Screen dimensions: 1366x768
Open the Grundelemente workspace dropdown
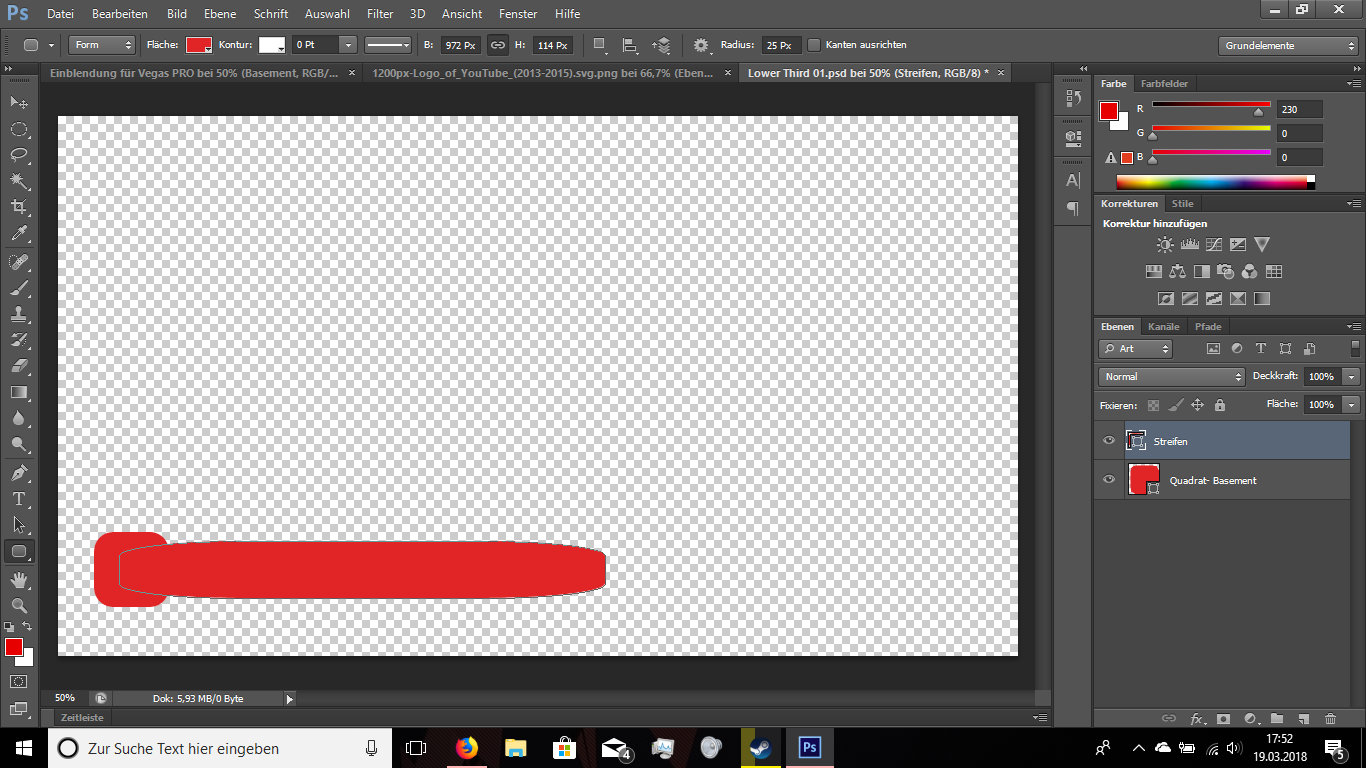pos(1289,45)
